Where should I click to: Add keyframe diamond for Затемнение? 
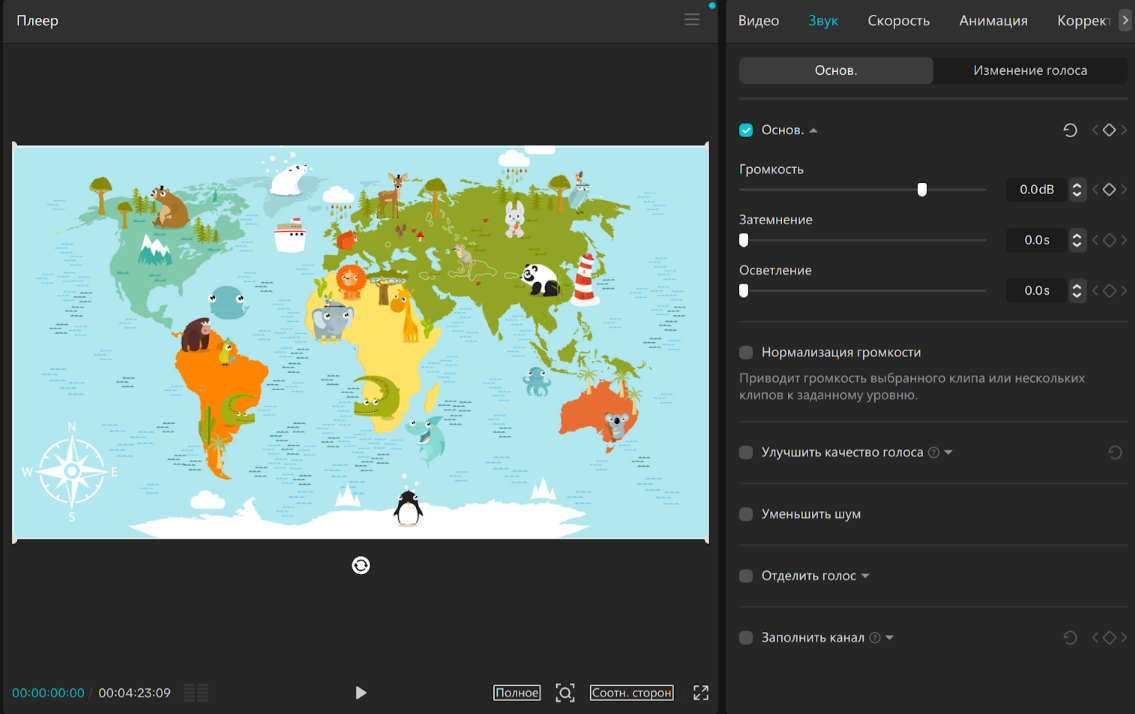1109,240
